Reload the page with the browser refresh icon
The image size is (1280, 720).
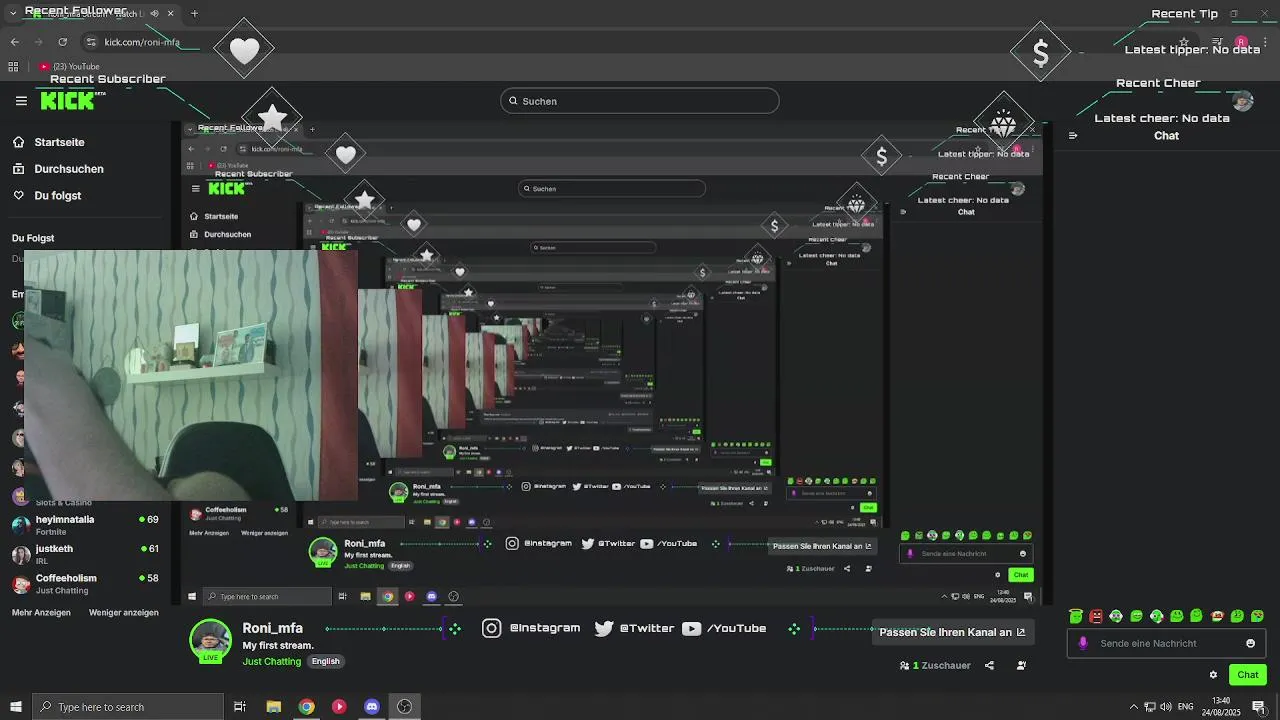[x=62, y=42]
